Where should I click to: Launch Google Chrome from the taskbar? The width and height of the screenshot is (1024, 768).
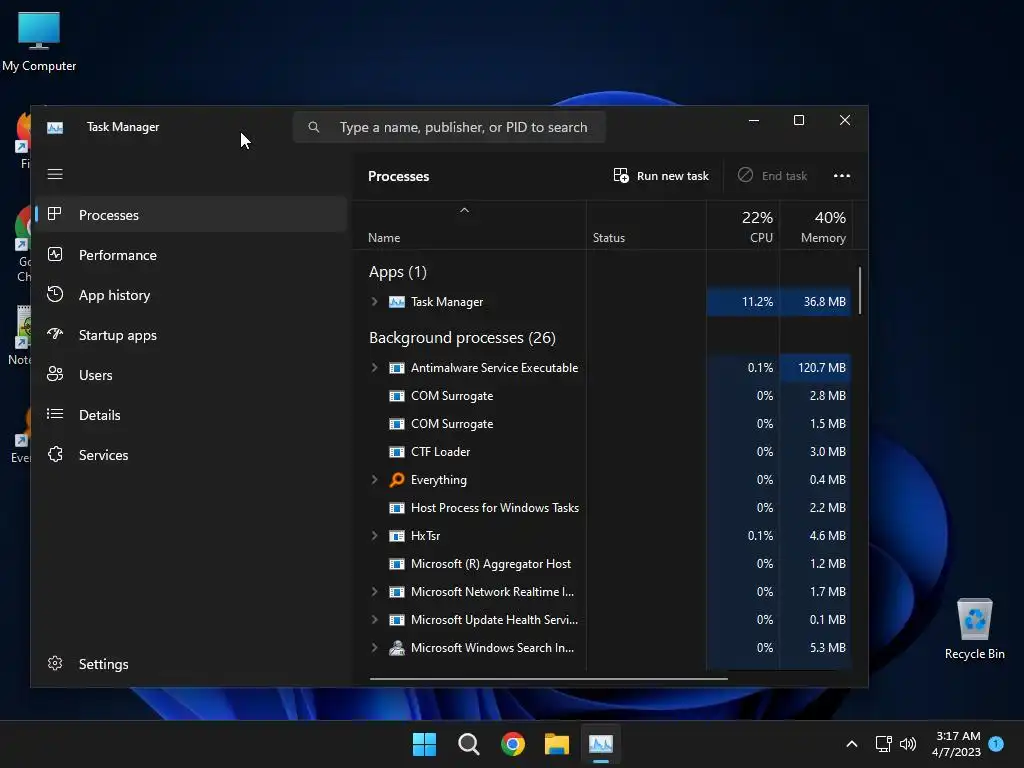[513, 744]
